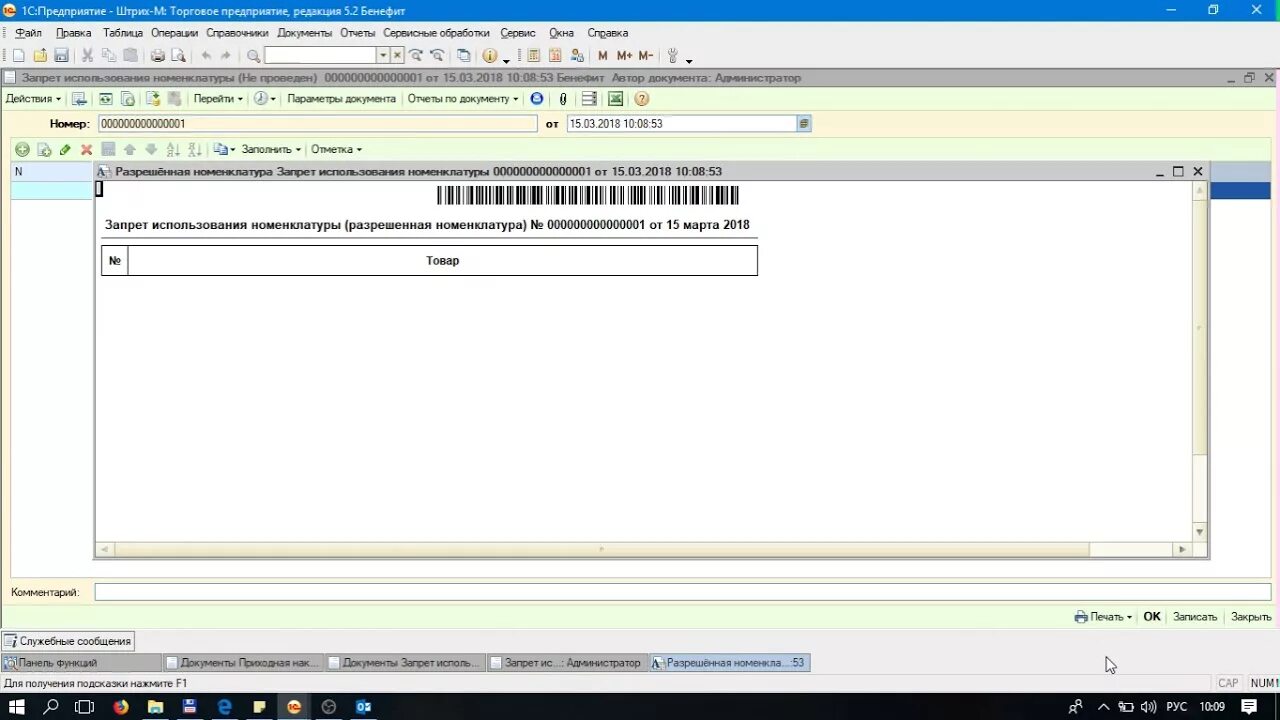Click the Записать button
Image resolution: width=1280 pixels, height=720 pixels.
tap(1195, 617)
